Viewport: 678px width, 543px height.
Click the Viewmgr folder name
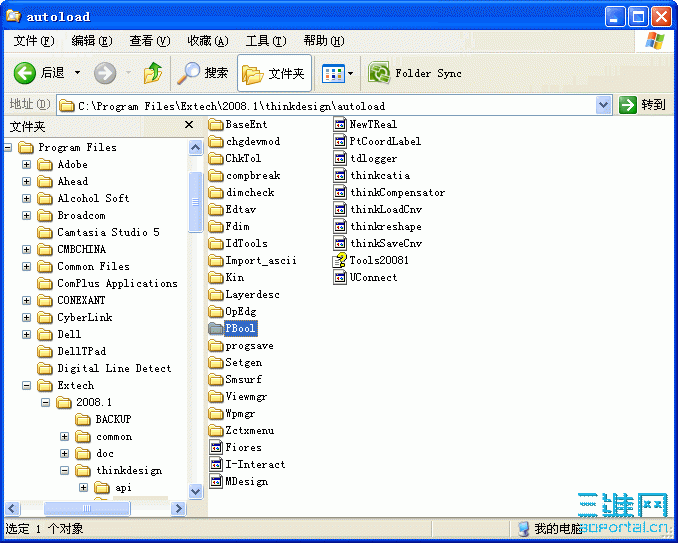point(246,397)
